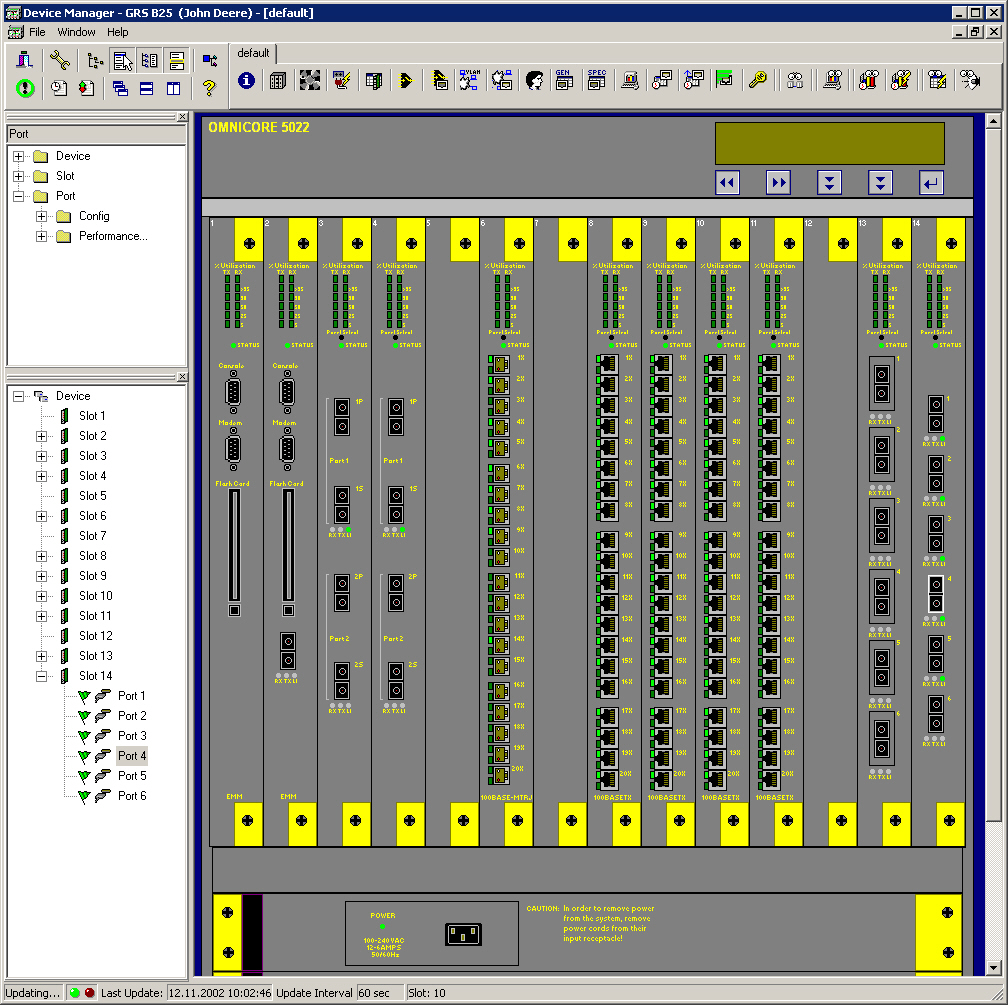The width and height of the screenshot is (1008, 1005).
Task: Open the SPEC toolbar icon
Action: point(597,81)
